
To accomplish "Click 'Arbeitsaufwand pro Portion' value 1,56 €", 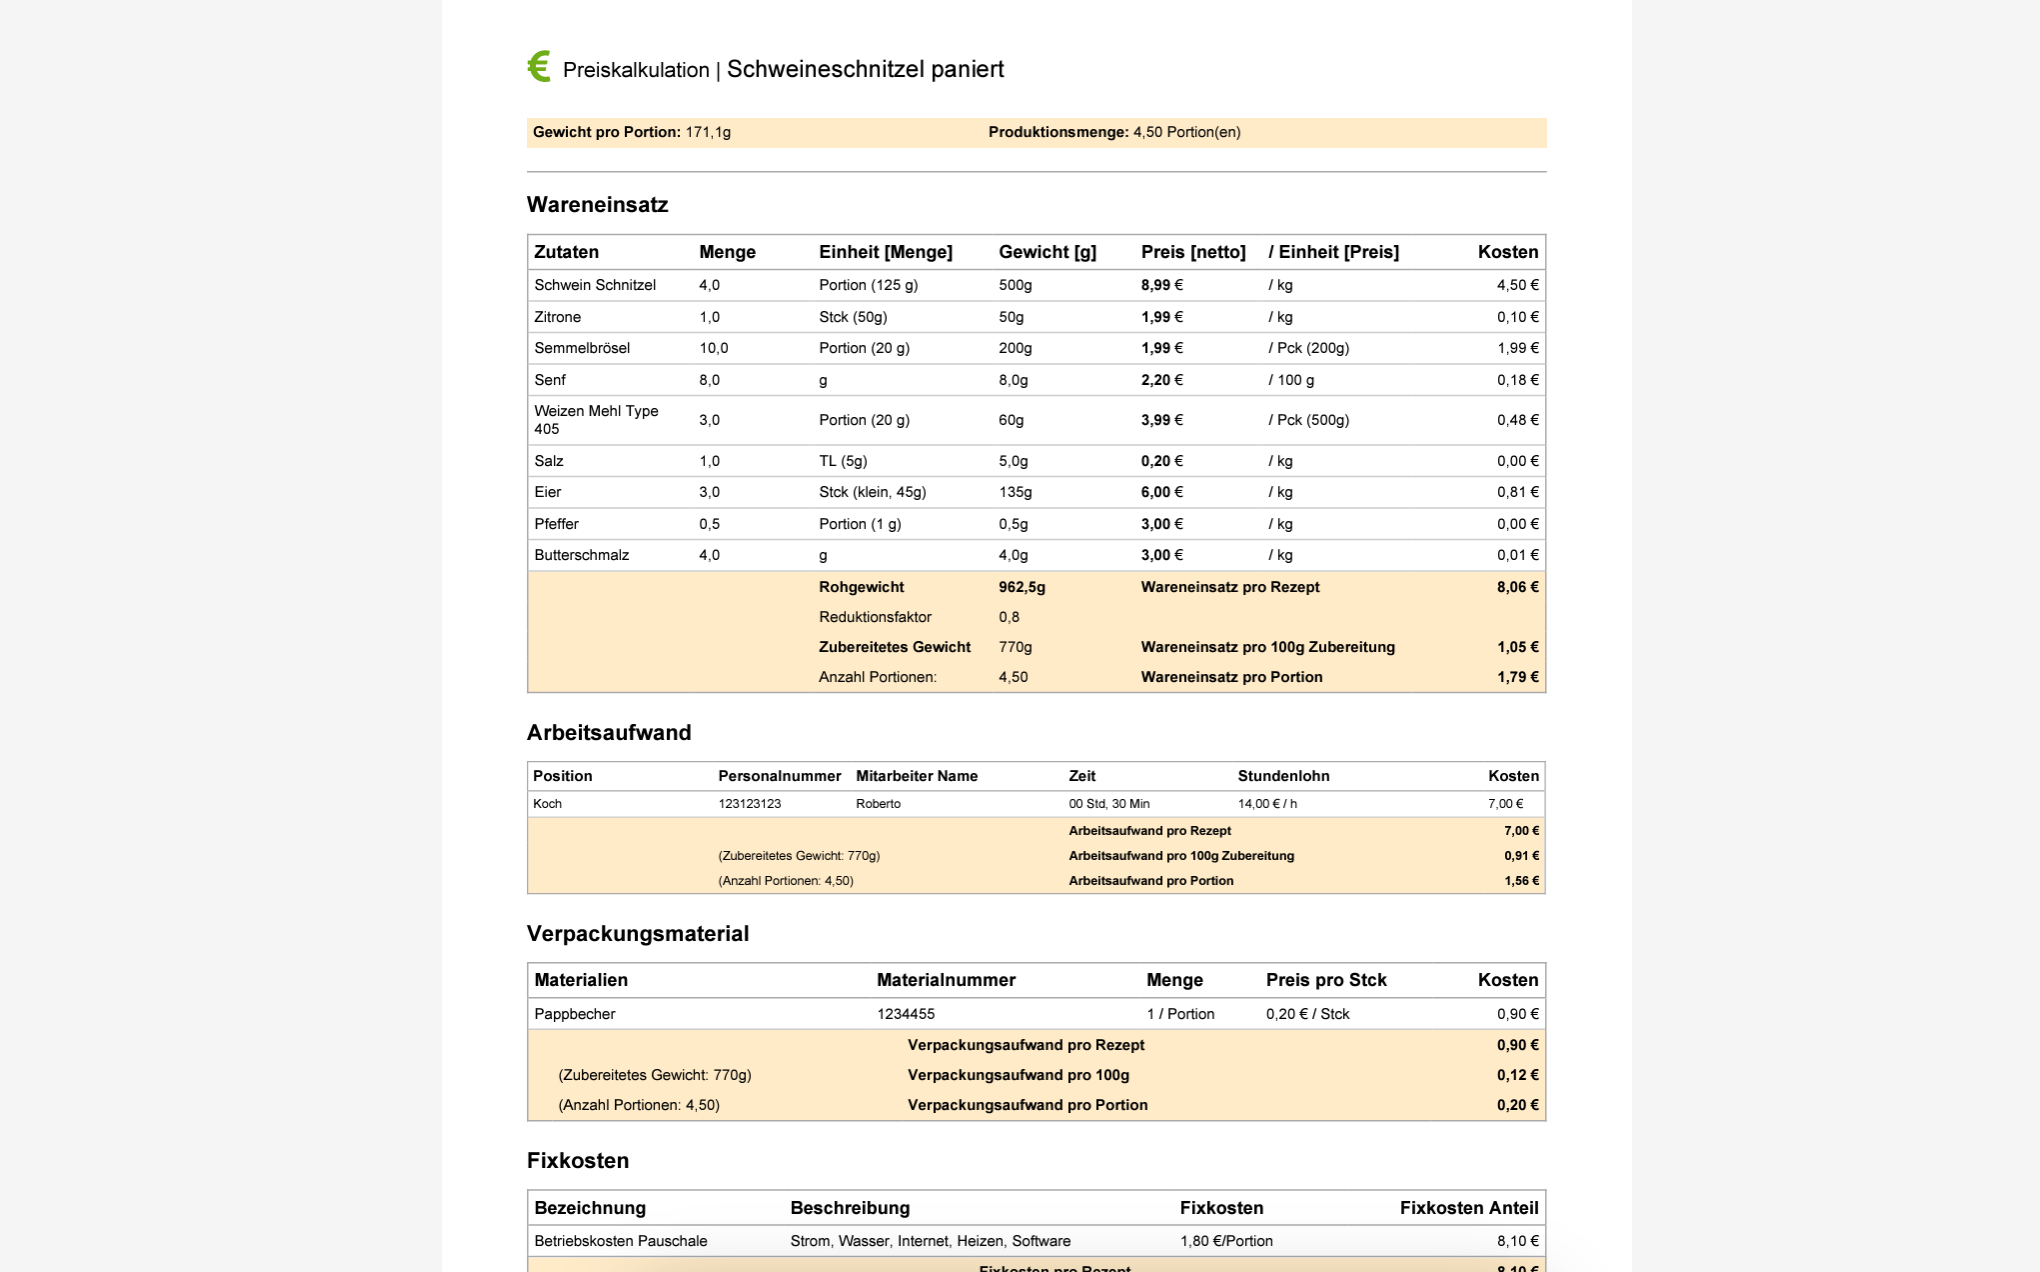I will 1521,881.
